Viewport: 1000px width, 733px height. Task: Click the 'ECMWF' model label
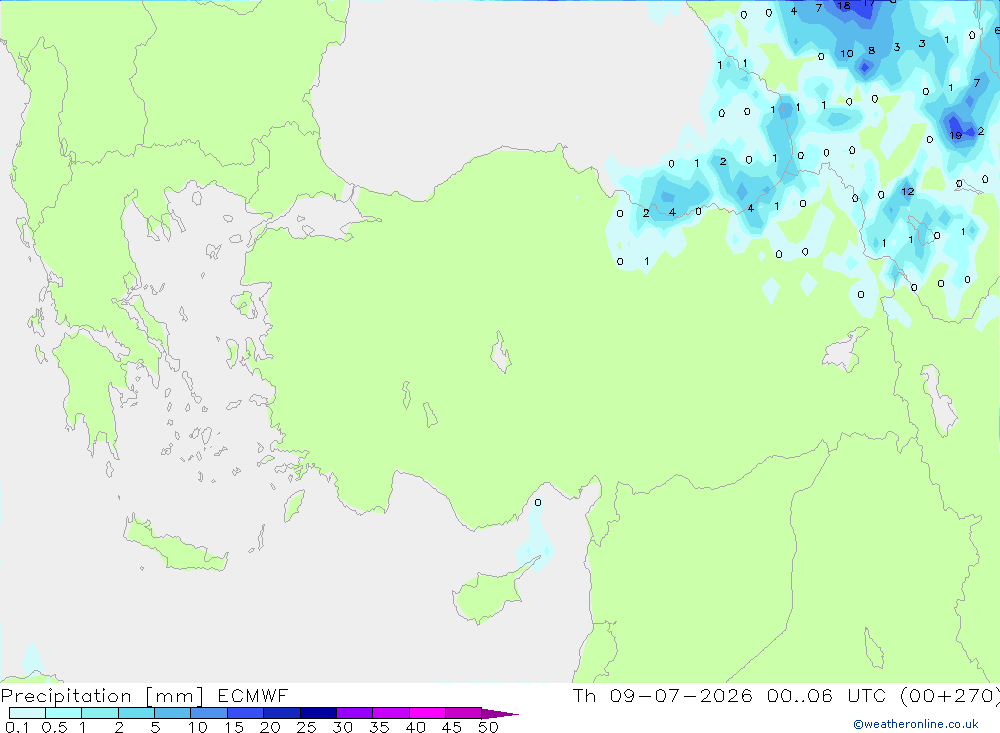tap(253, 695)
